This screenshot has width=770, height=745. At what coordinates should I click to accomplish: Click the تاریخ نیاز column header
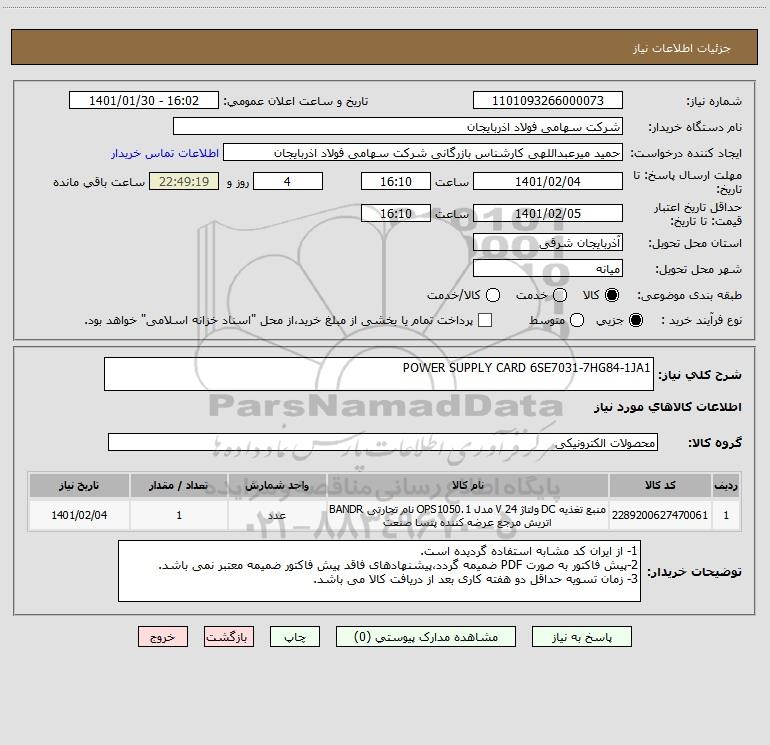(79, 485)
